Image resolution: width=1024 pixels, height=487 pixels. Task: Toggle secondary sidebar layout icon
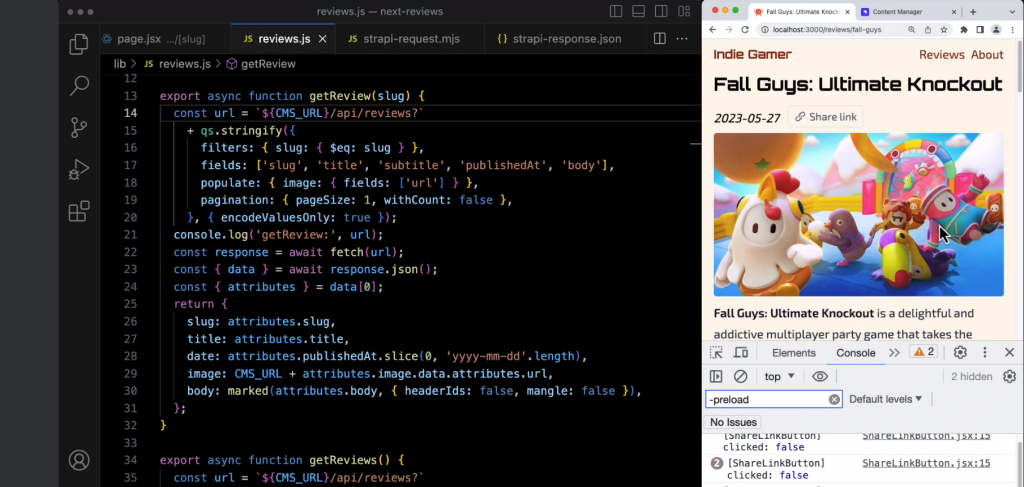pos(661,11)
